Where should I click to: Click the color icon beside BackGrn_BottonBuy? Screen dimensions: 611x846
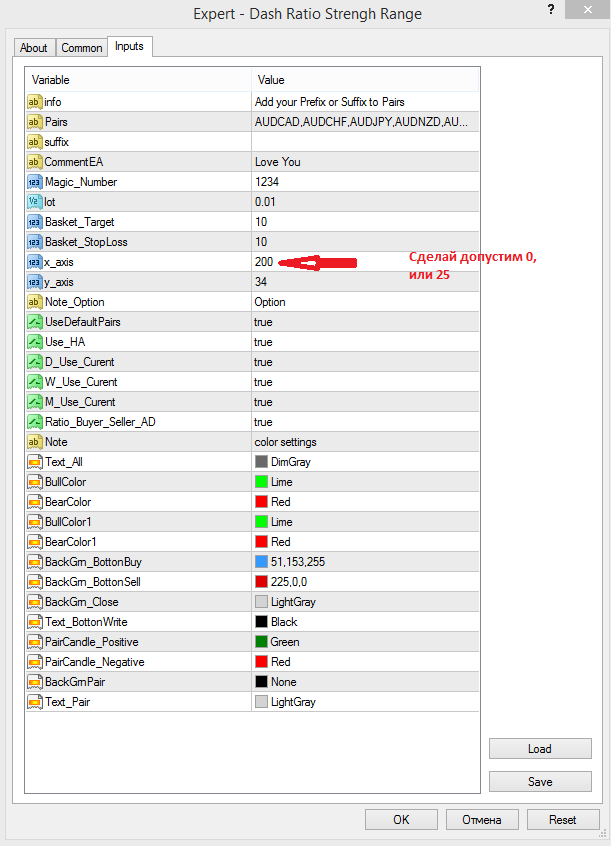point(35,562)
